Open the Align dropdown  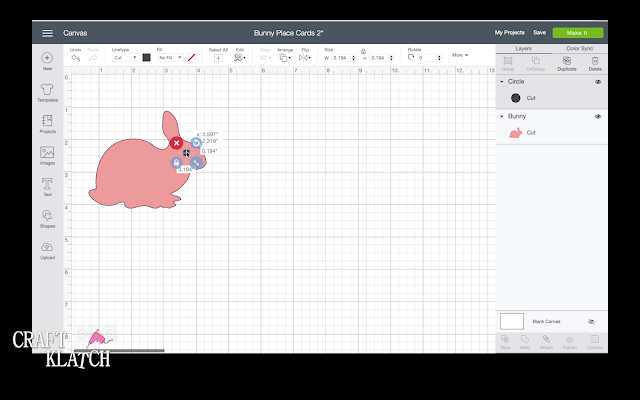pyautogui.click(x=265, y=58)
